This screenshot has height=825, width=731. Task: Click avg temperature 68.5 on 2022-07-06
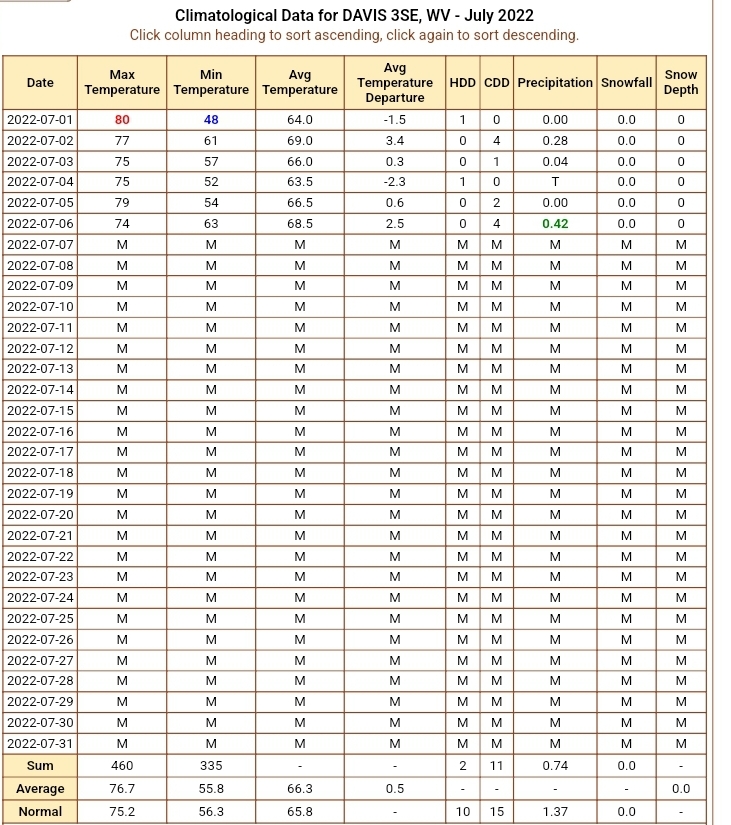(300, 224)
